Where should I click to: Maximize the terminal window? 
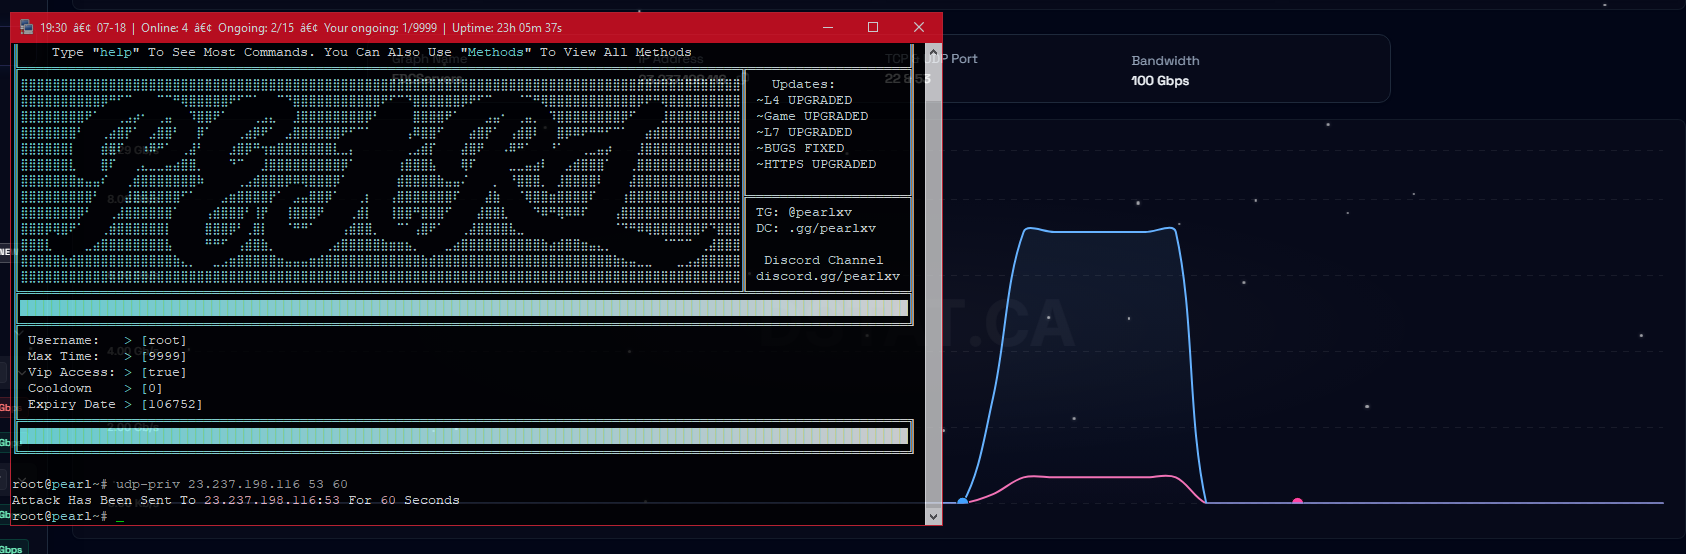pos(873,27)
